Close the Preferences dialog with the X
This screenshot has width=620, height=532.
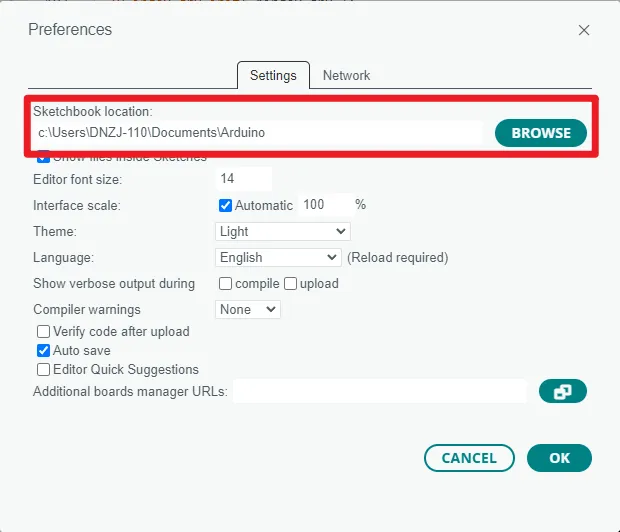[584, 30]
